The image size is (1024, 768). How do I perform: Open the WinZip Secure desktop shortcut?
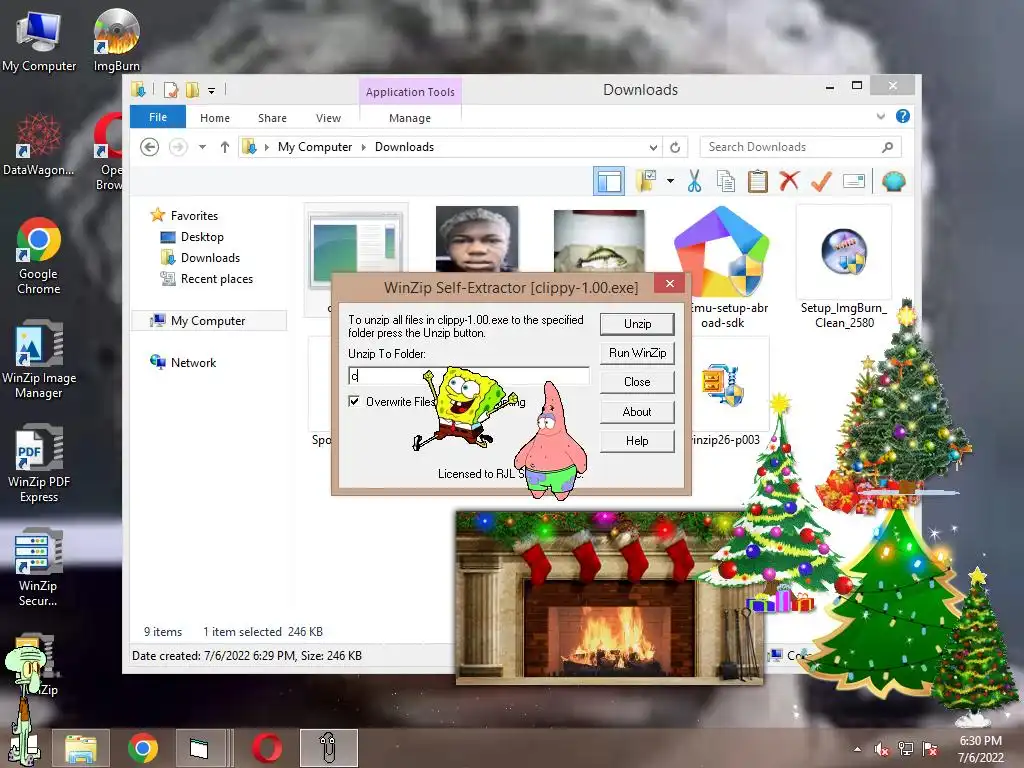[x=39, y=567]
